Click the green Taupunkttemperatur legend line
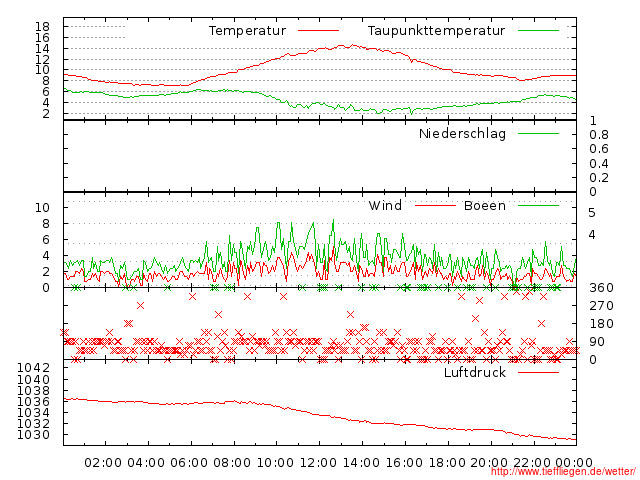Viewport: 640px width, 480px height. coord(538,31)
